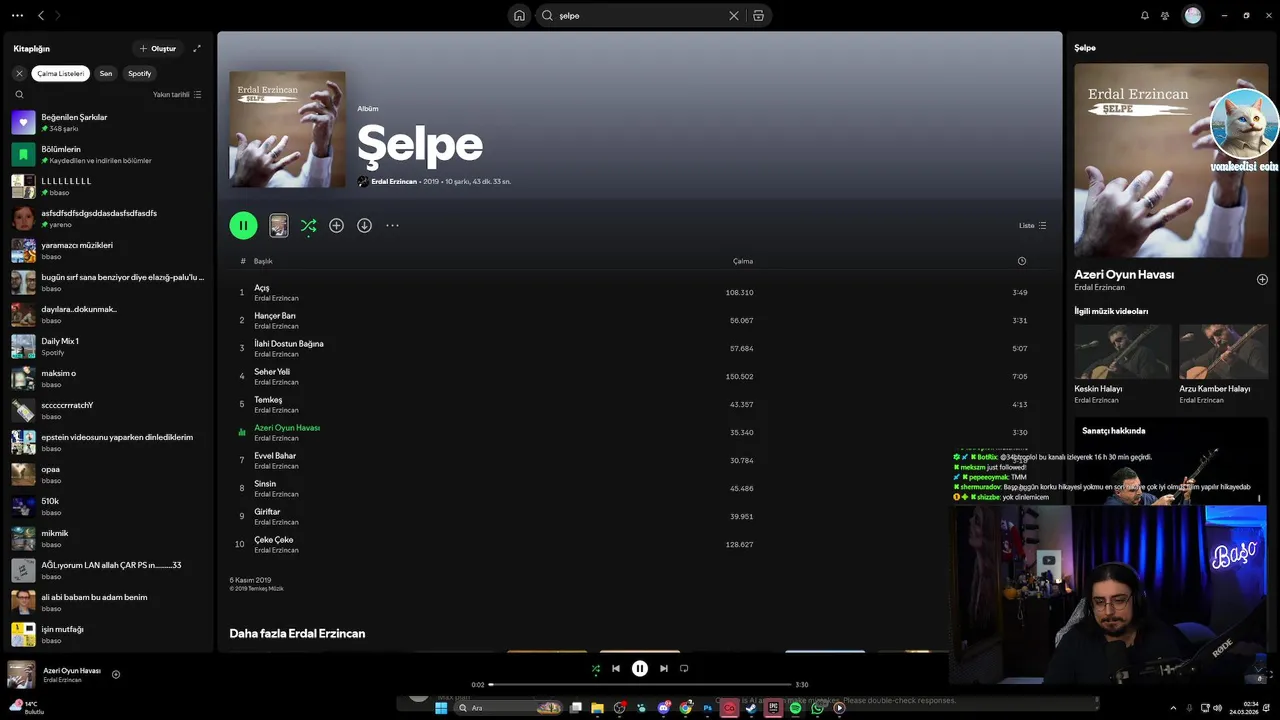
Task: Open the Daily Mix 1 playlist
Action: (x=108, y=346)
